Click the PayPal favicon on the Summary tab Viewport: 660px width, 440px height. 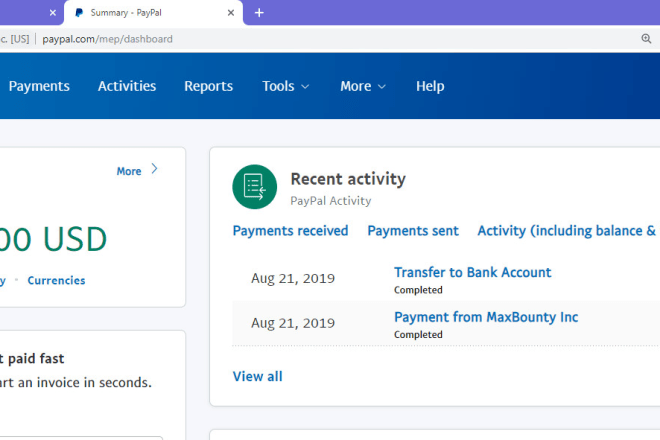(x=79, y=13)
